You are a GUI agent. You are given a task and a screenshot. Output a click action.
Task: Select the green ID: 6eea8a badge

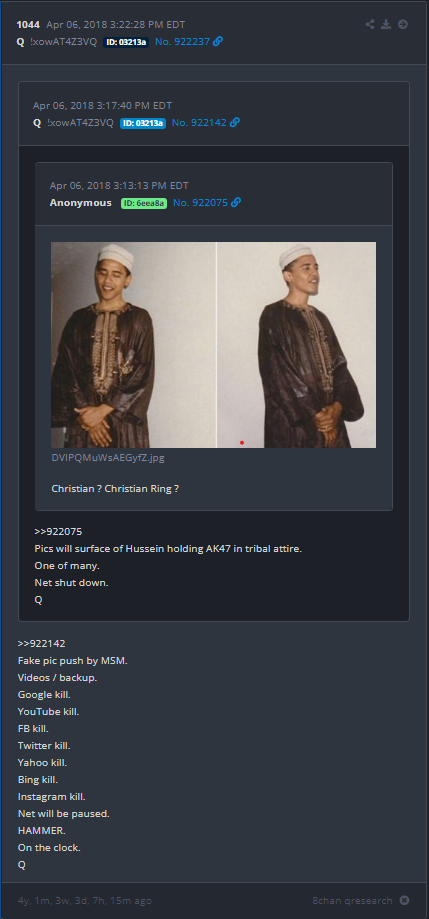pyautogui.click(x=144, y=203)
